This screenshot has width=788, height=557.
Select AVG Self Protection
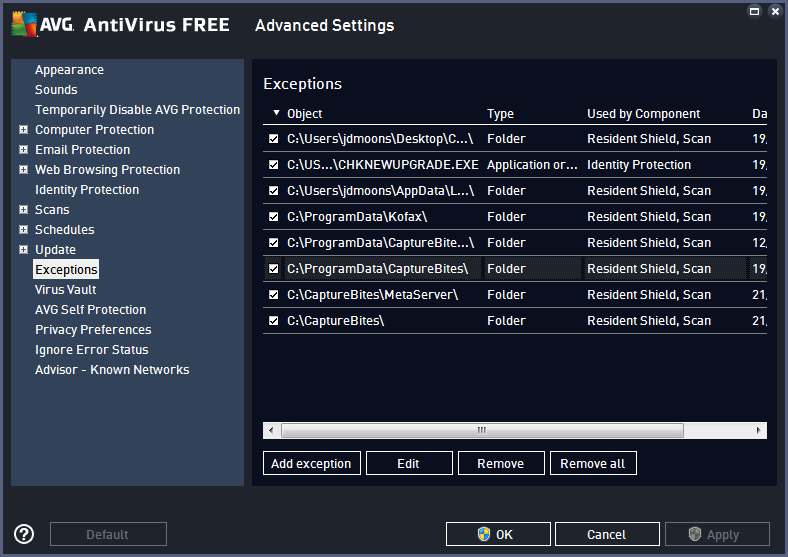point(90,310)
